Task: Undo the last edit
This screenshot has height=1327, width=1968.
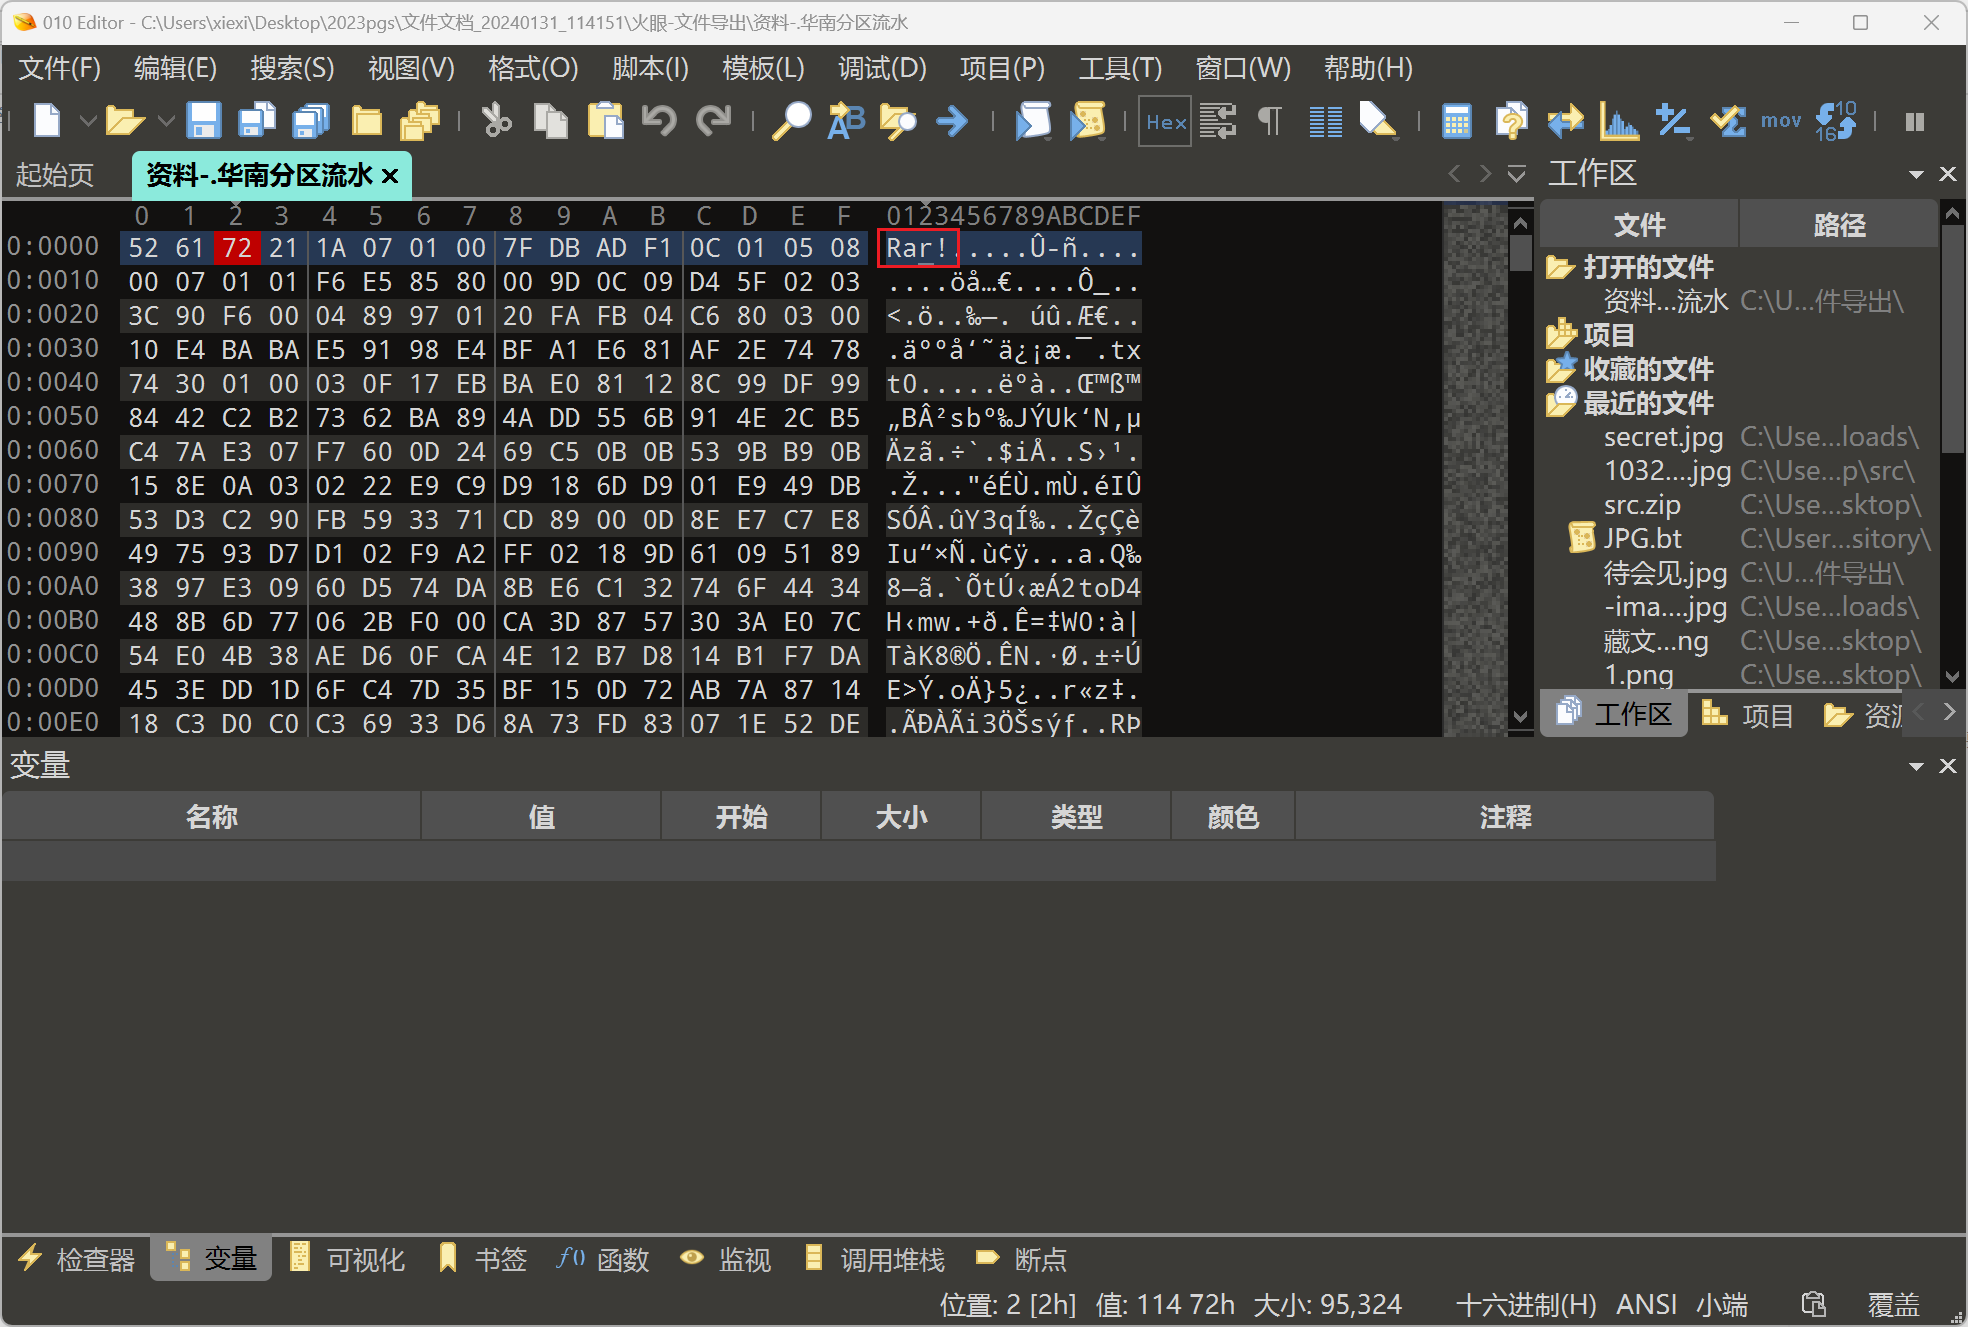Action: (659, 121)
